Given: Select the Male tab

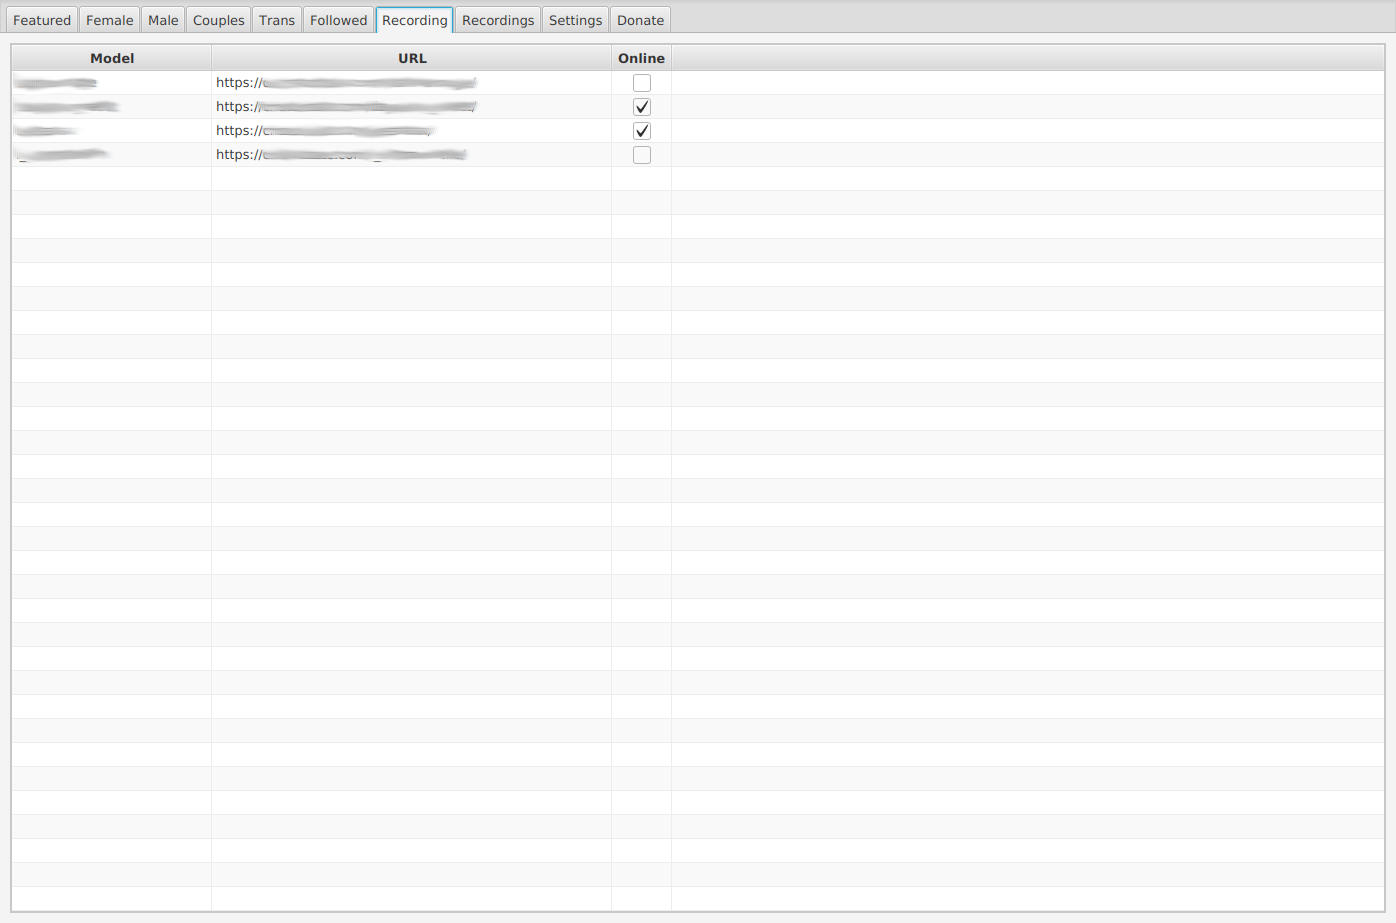Looking at the screenshot, I should click(163, 20).
